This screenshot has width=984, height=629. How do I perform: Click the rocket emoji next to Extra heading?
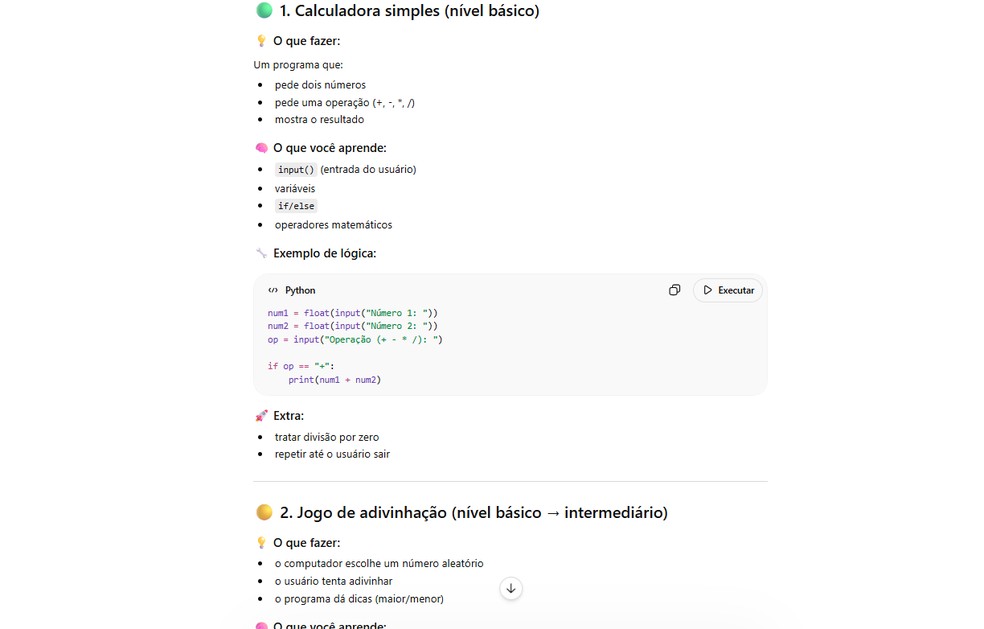[260, 415]
